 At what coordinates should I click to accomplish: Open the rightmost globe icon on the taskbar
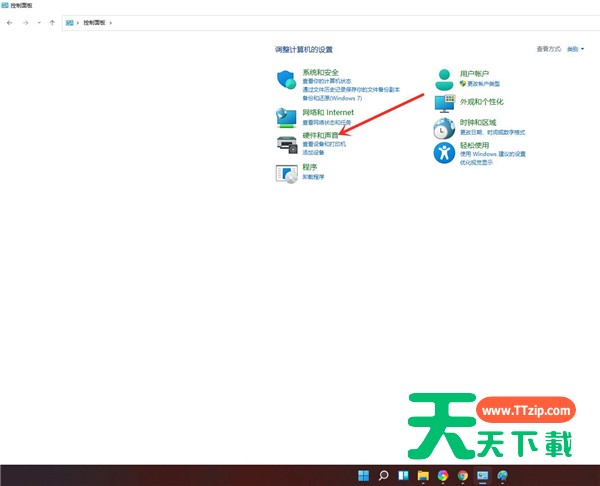tap(502, 475)
